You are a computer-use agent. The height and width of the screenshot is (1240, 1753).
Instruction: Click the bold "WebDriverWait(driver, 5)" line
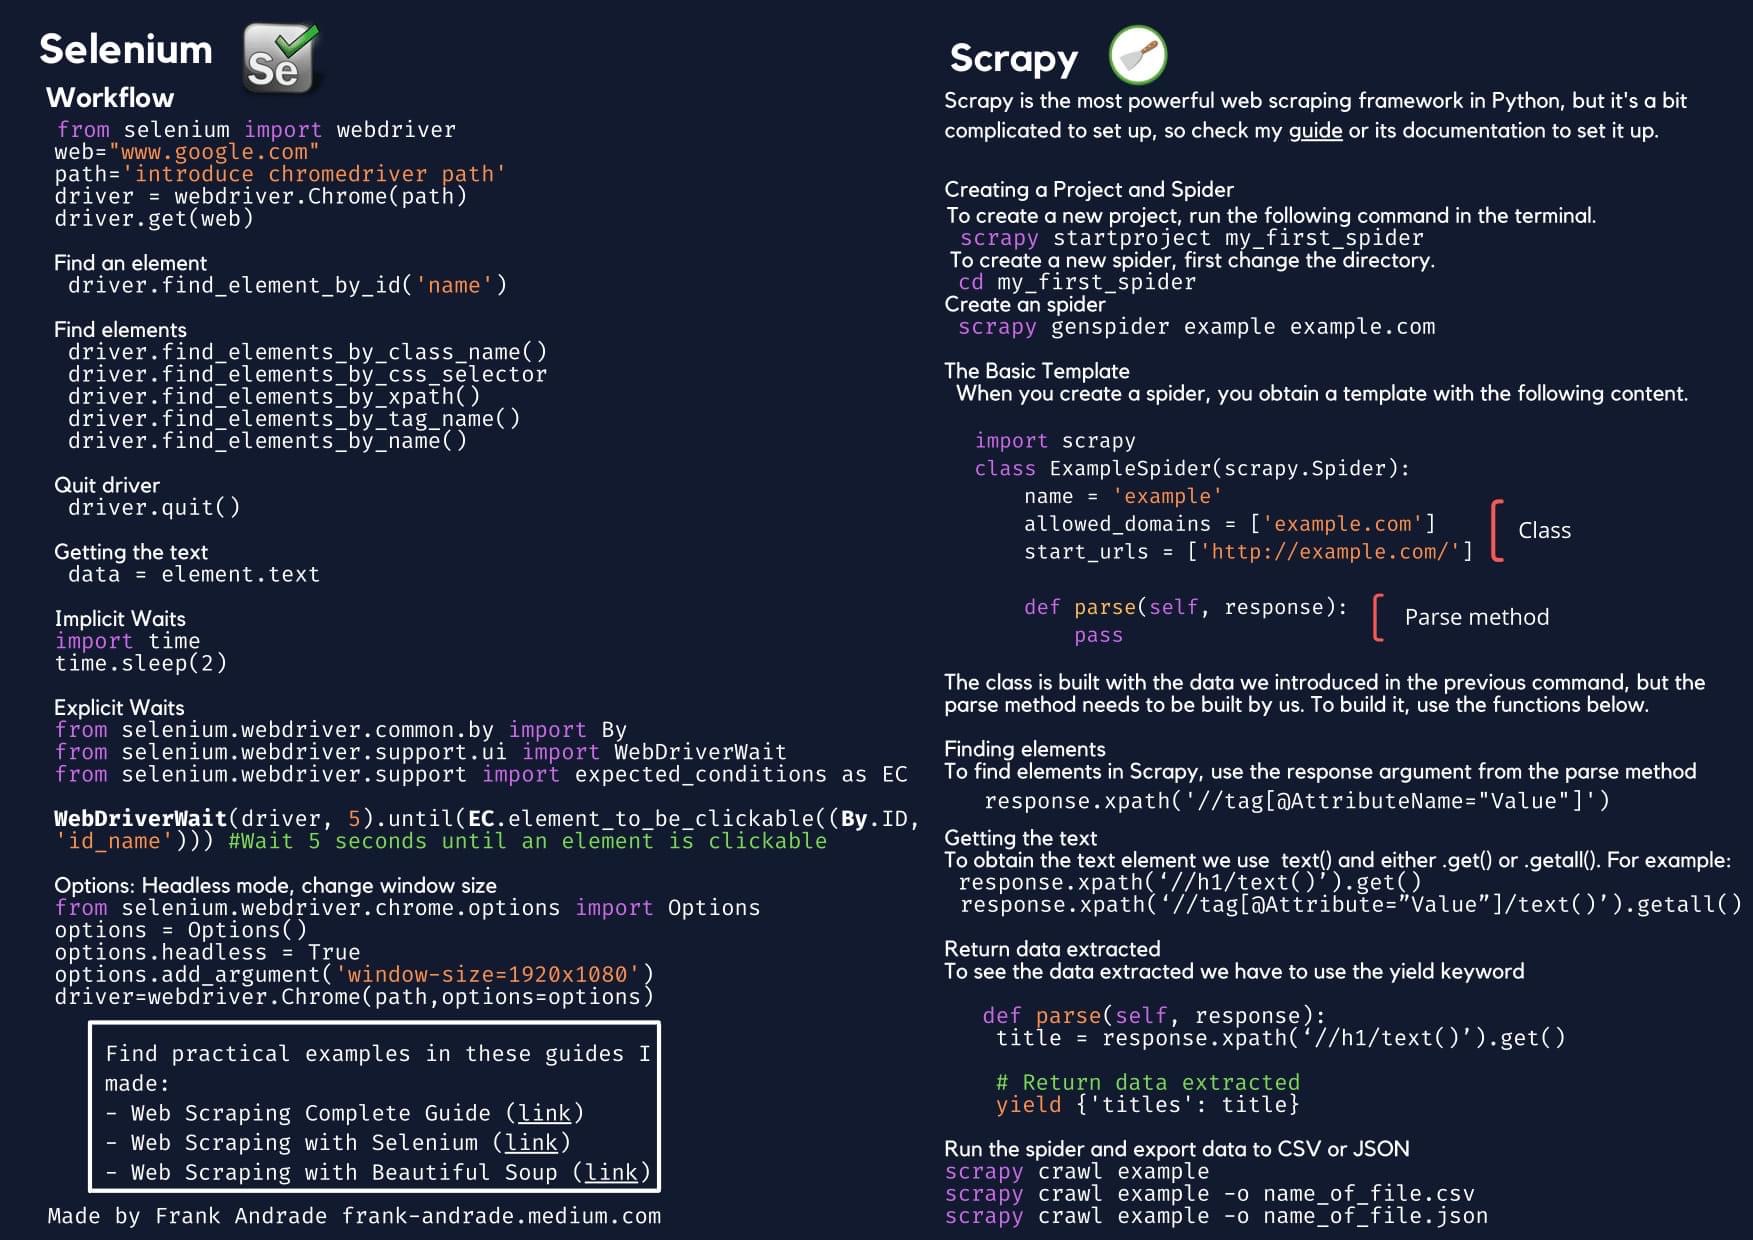click(487, 819)
